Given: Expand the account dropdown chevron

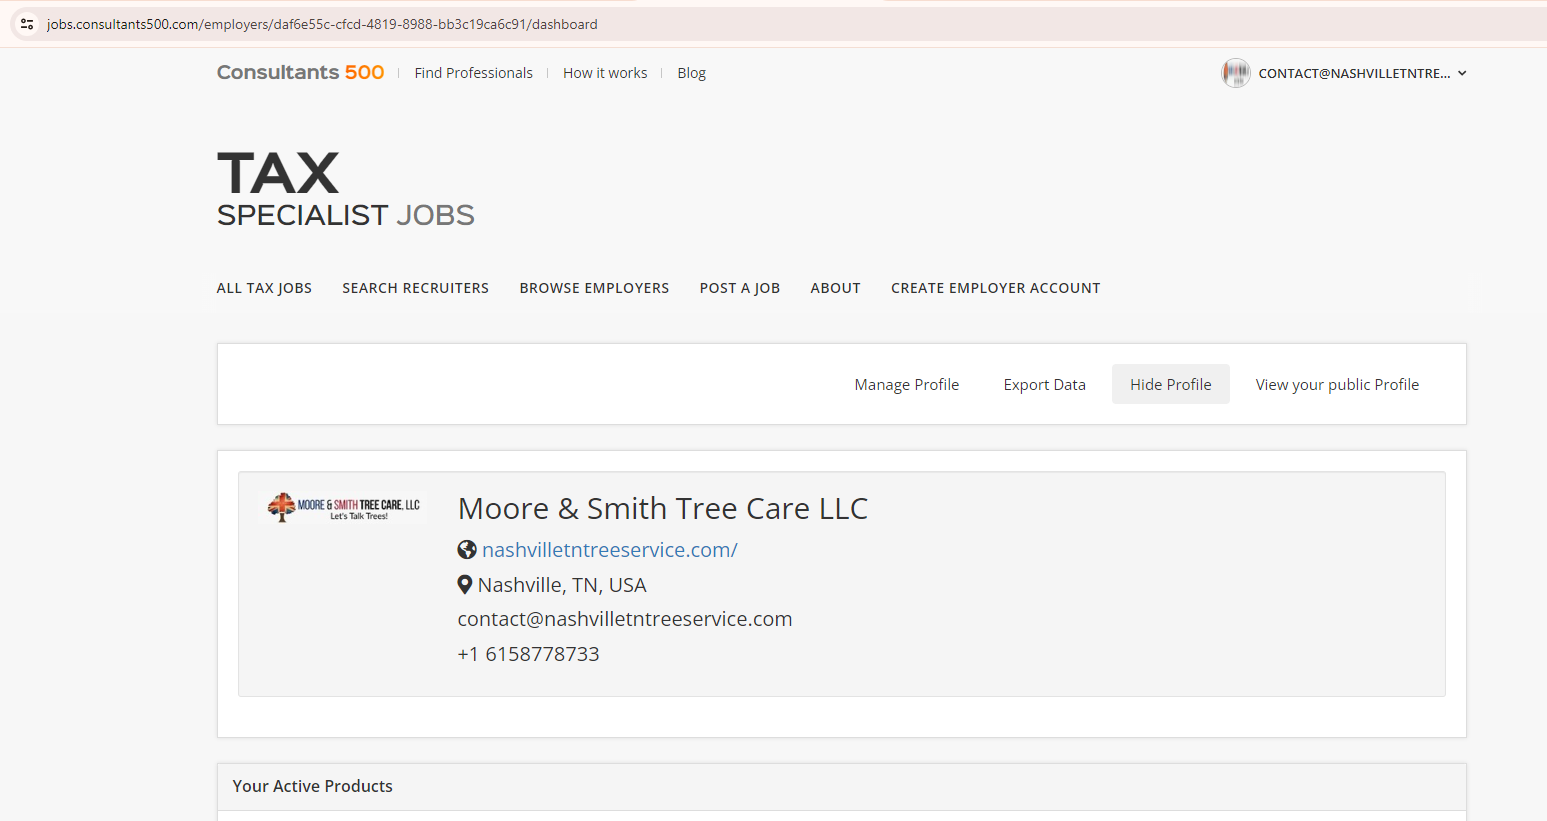Looking at the screenshot, I should (1462, 73).
